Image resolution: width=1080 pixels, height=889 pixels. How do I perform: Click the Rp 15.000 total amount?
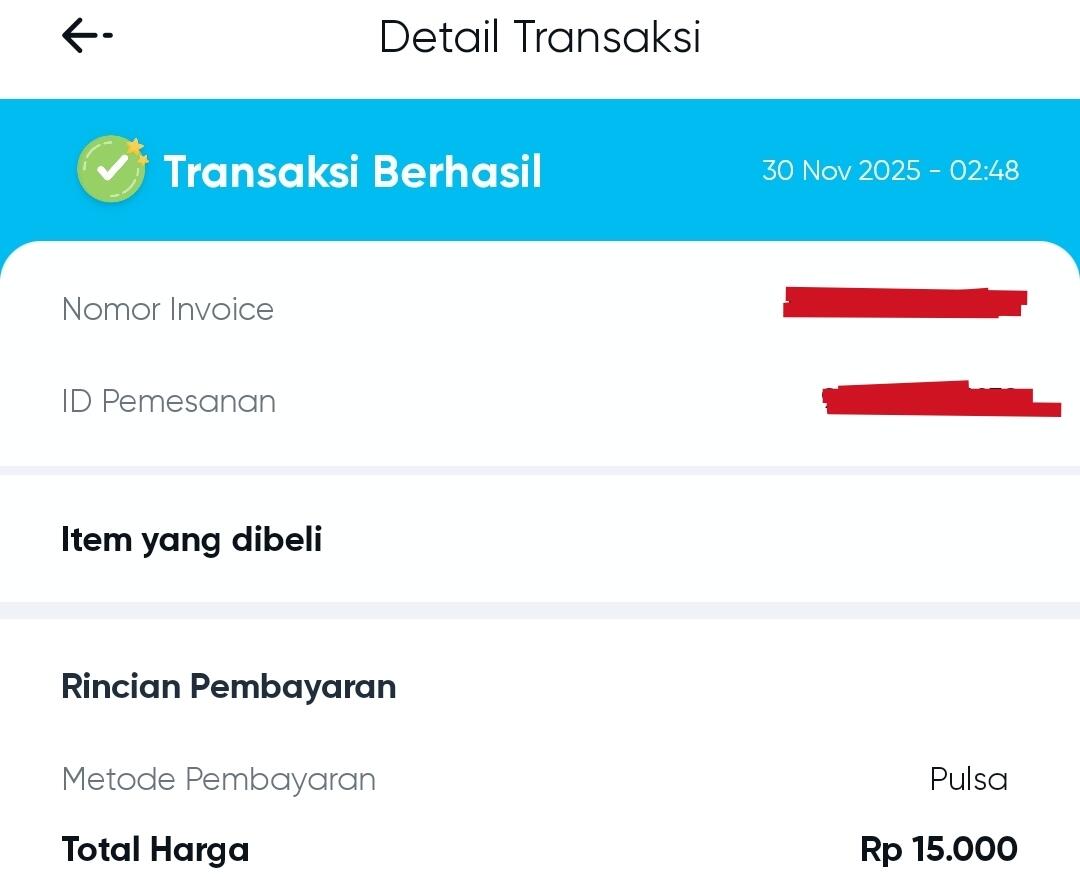(x=937, y=848)
